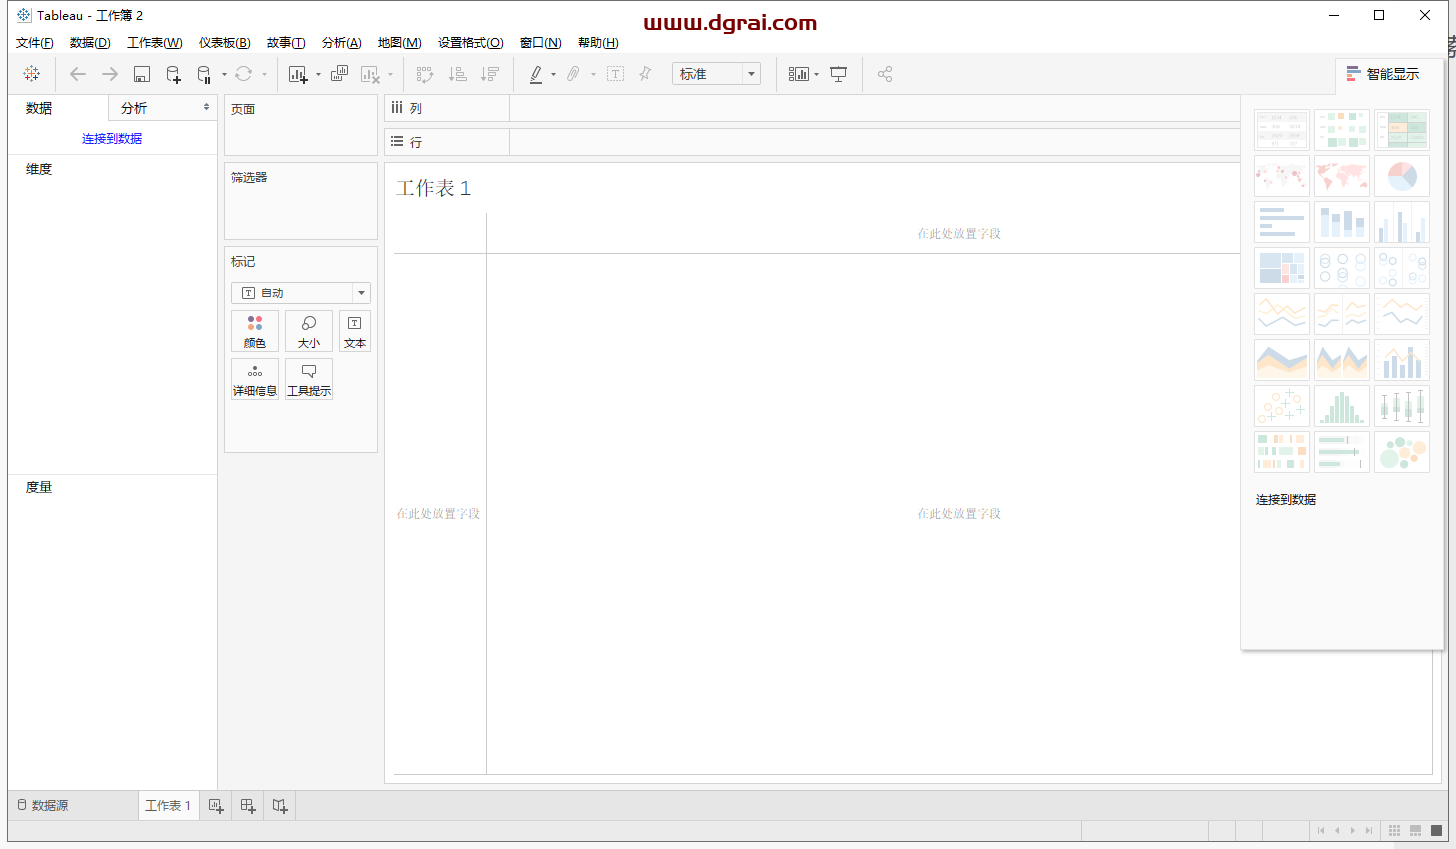Select the filled map thumbnail in Show Me
Viewport: 1456px width, 849px height.
point(1342,176)
